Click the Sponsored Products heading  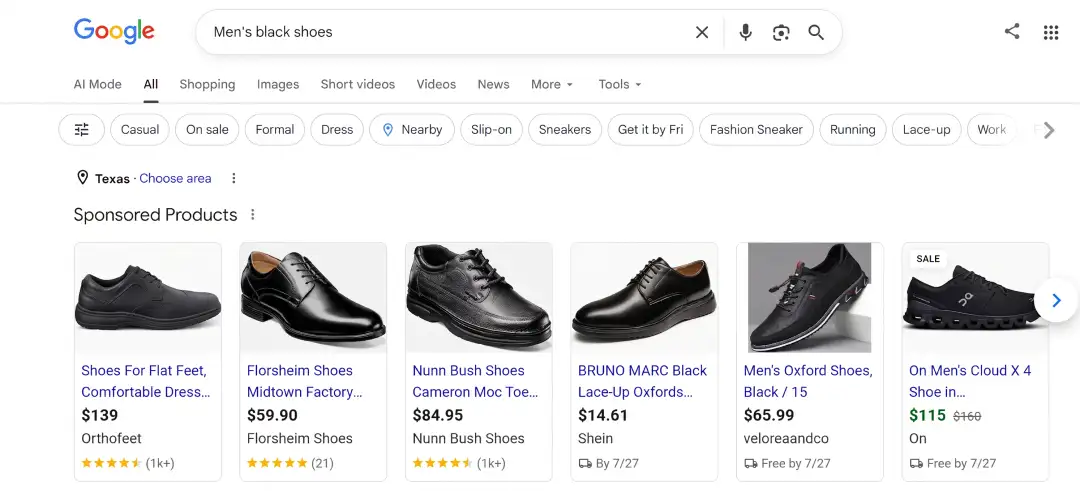pos(156,215)
